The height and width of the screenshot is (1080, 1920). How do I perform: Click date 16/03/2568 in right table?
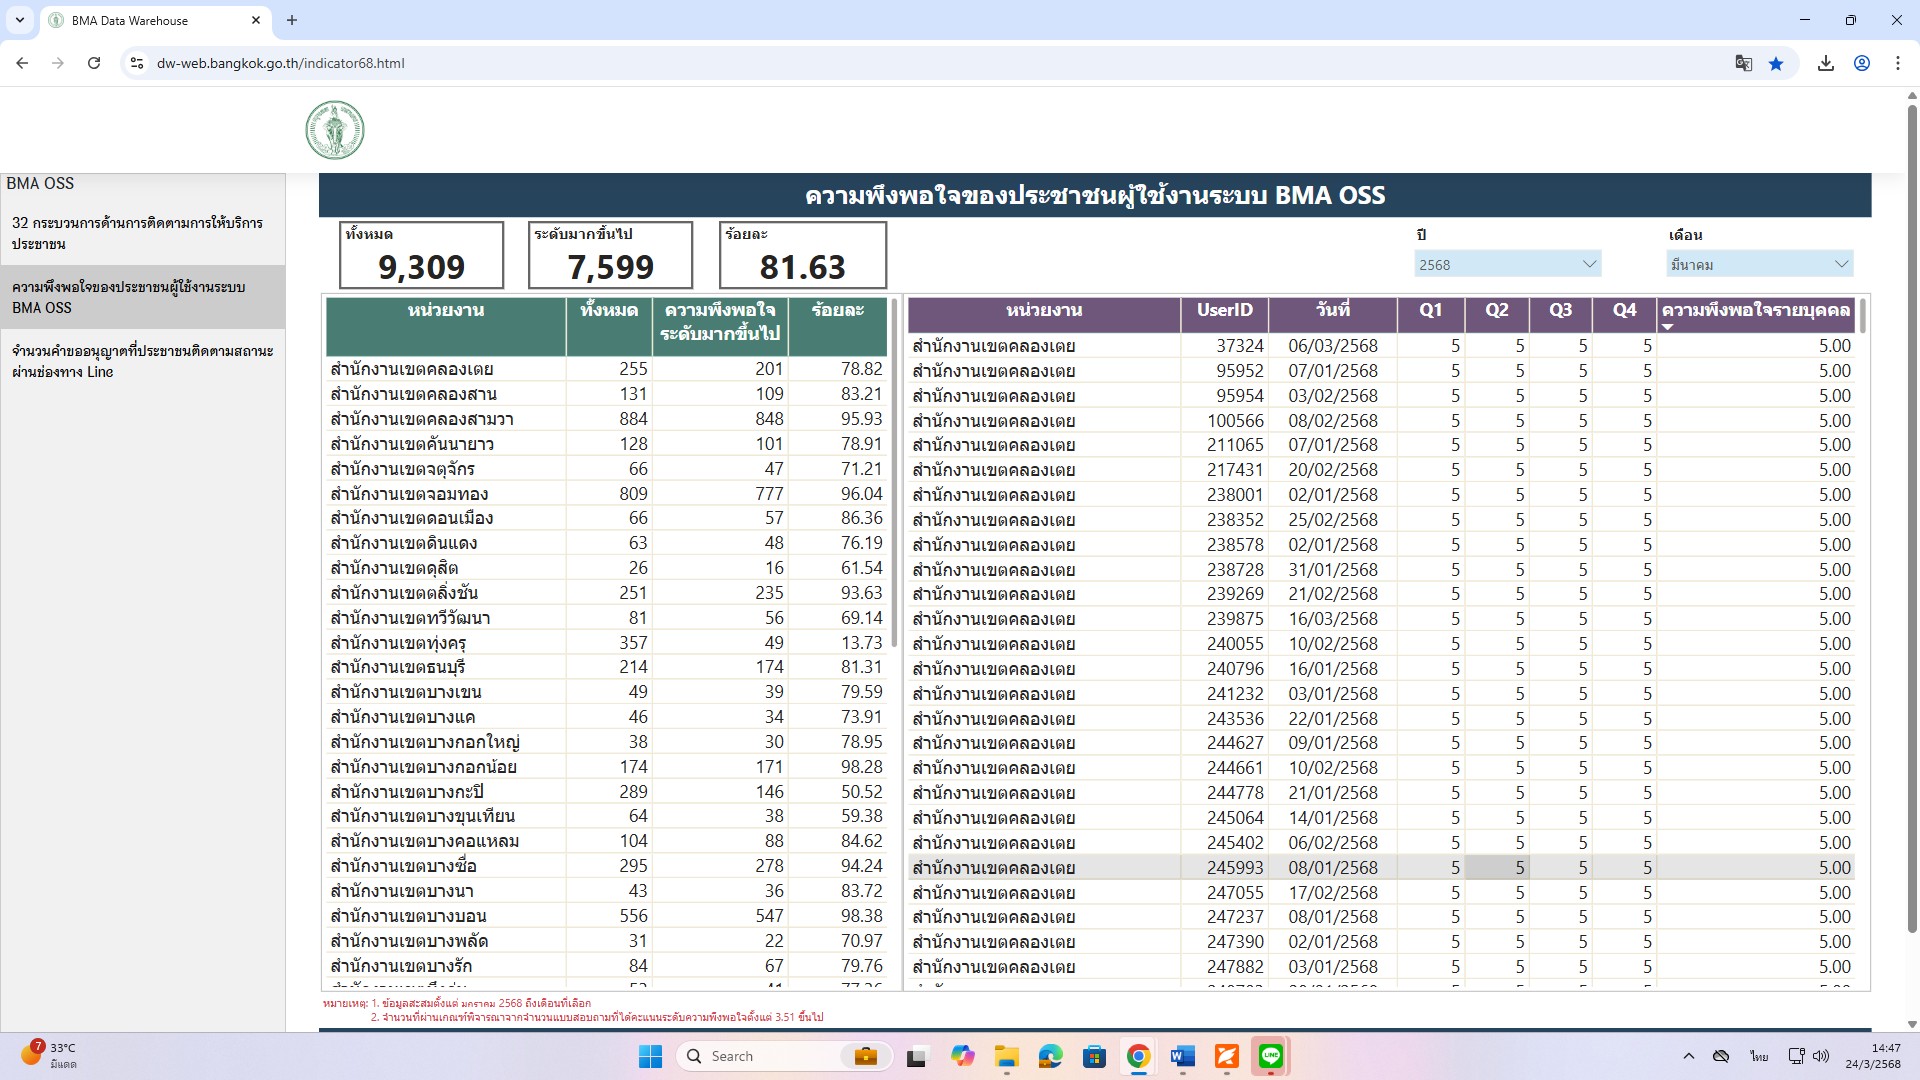(1333, 619)
